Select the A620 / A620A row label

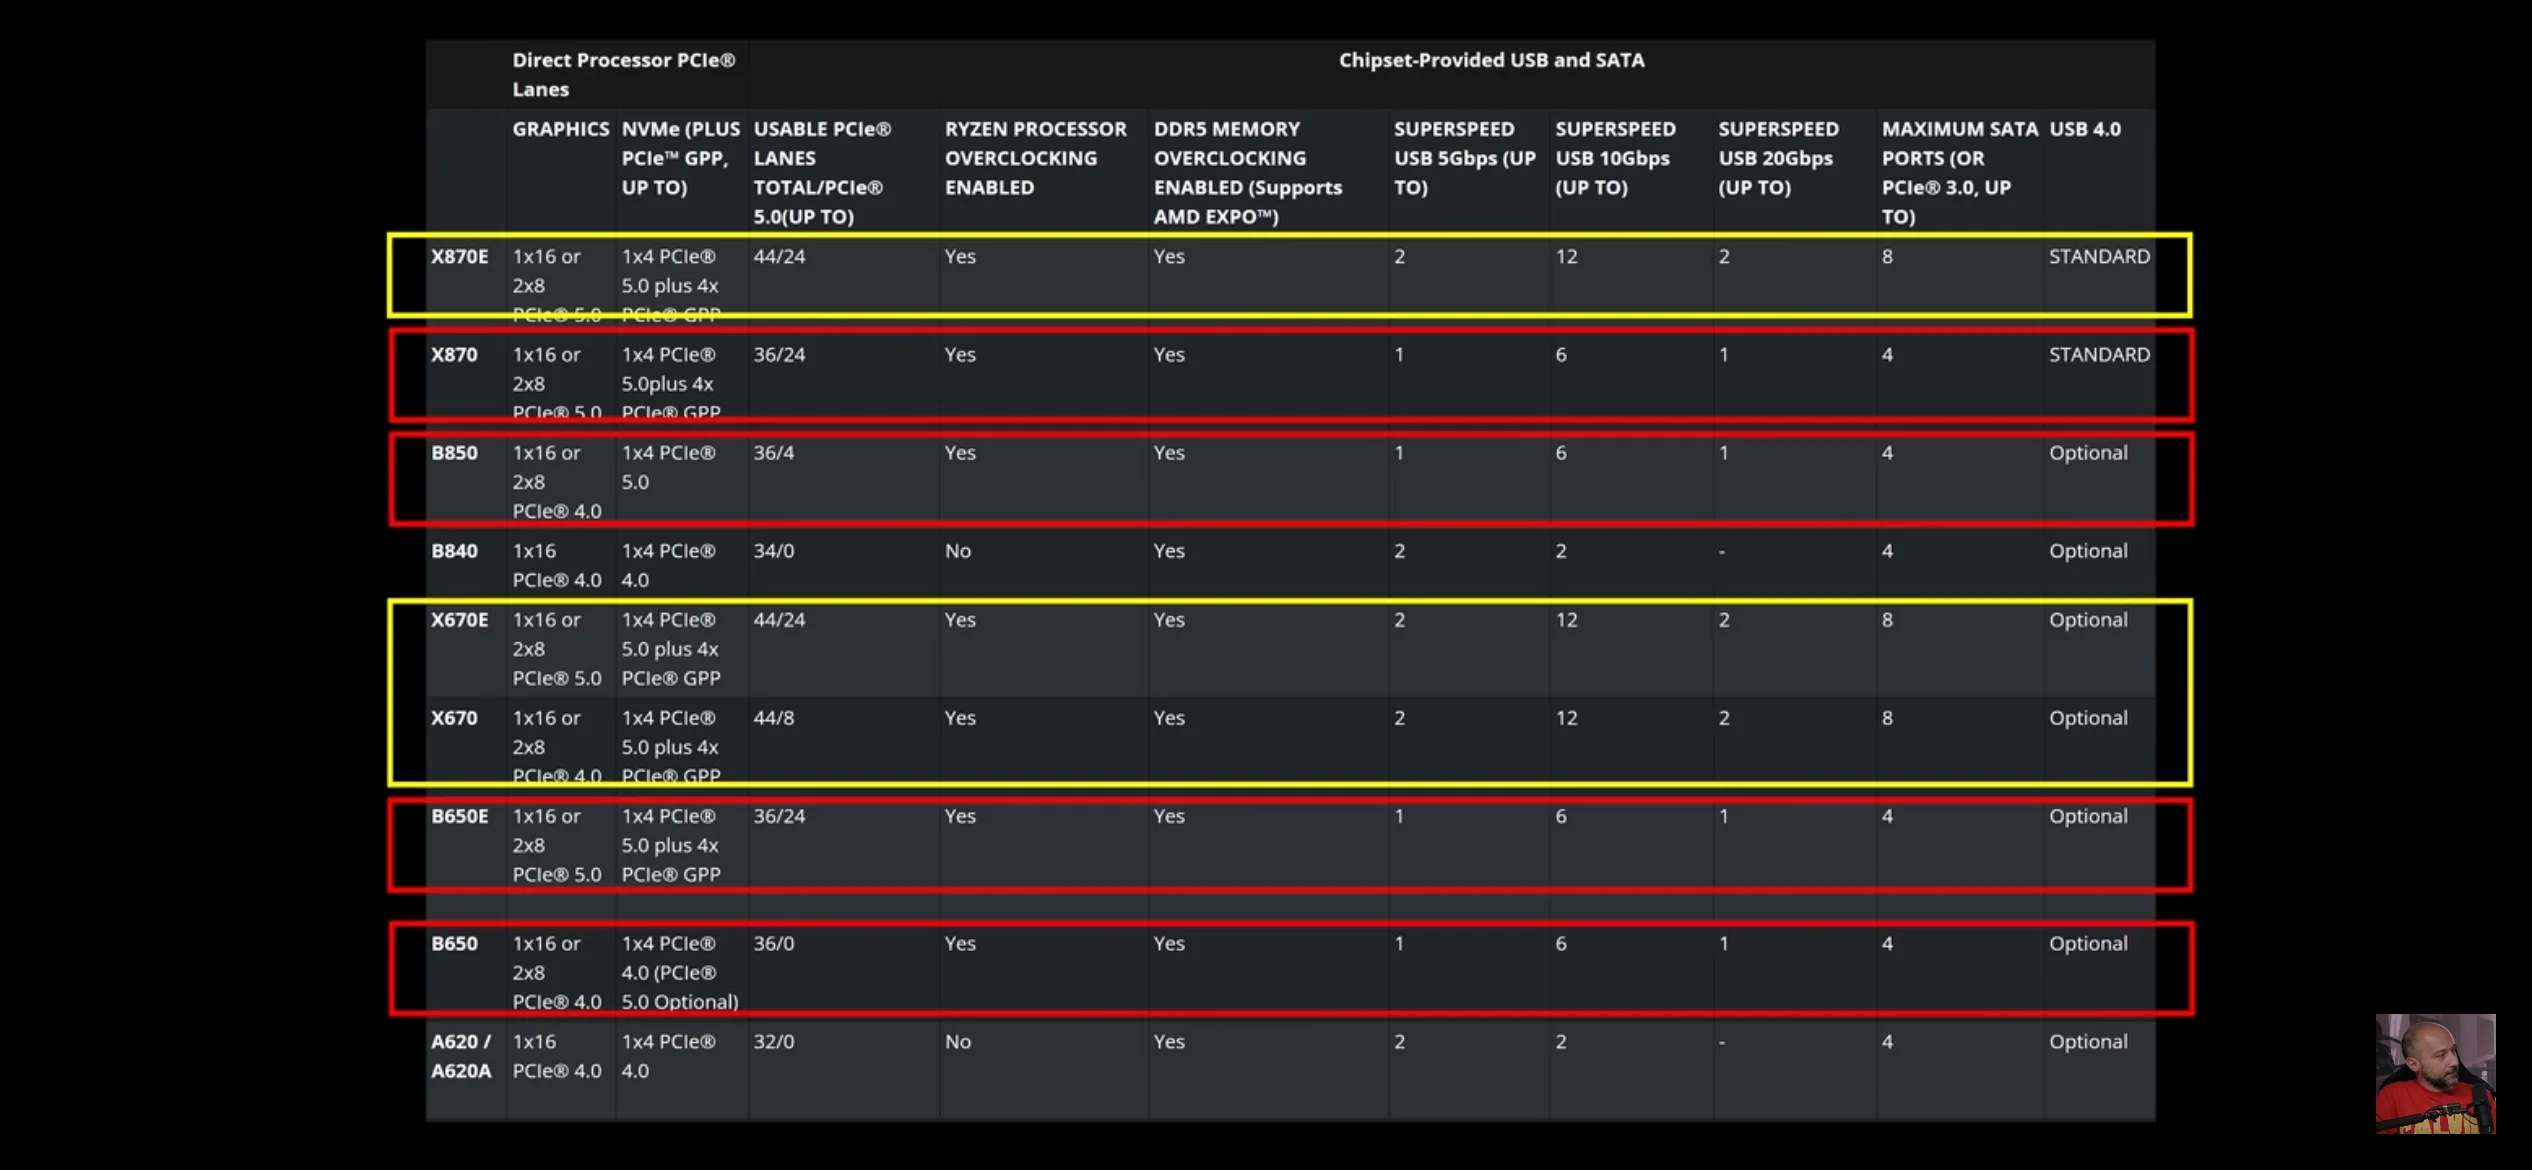coord(460,1056)
